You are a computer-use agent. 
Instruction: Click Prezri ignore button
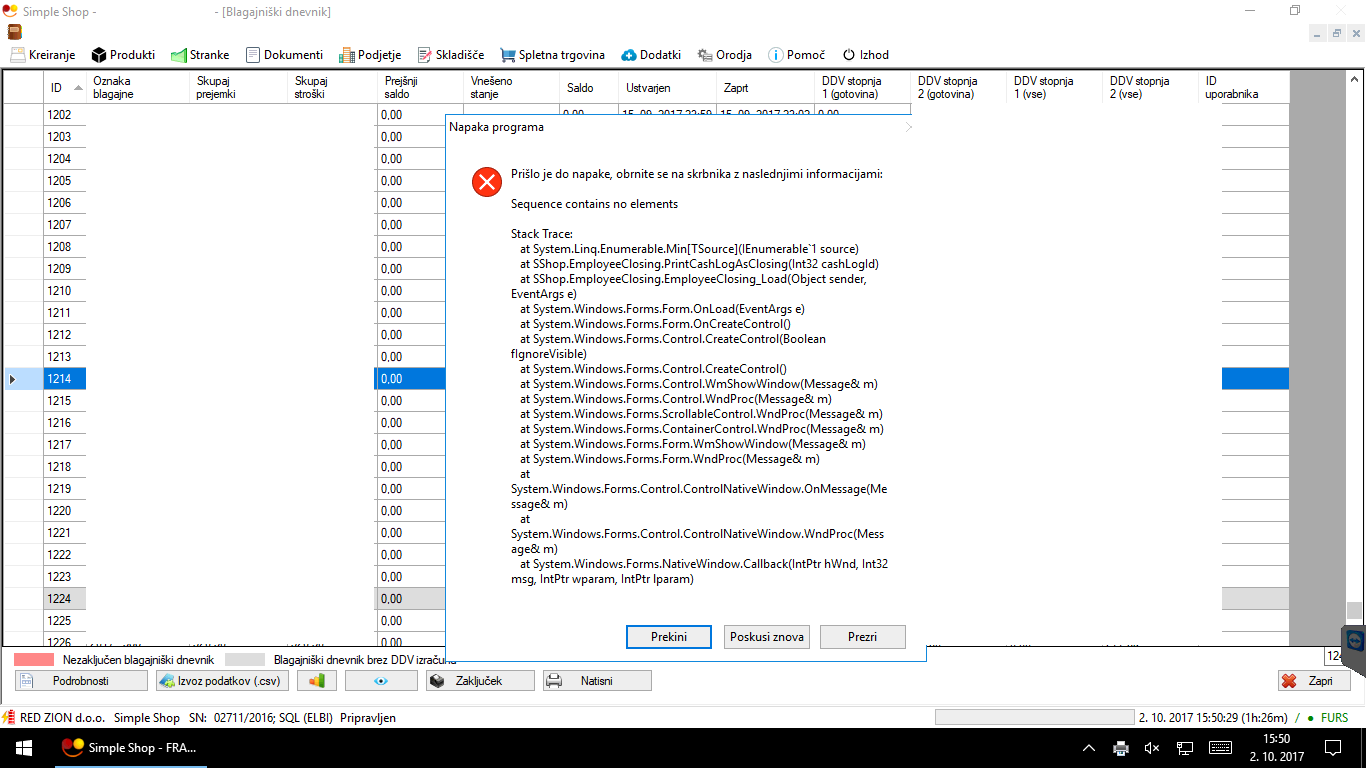tap(862, 637)
